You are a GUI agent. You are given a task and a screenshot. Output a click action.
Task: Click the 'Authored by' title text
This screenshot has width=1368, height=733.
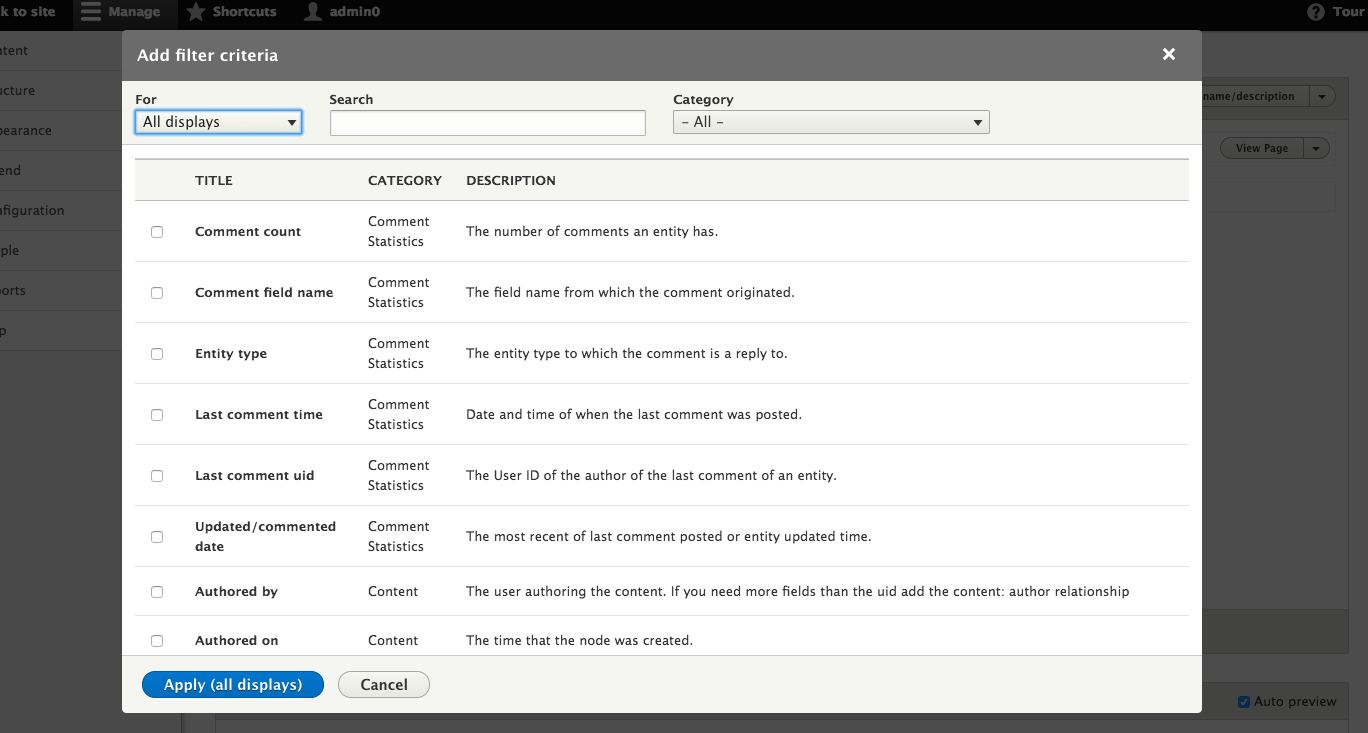[x=237, y=592]
